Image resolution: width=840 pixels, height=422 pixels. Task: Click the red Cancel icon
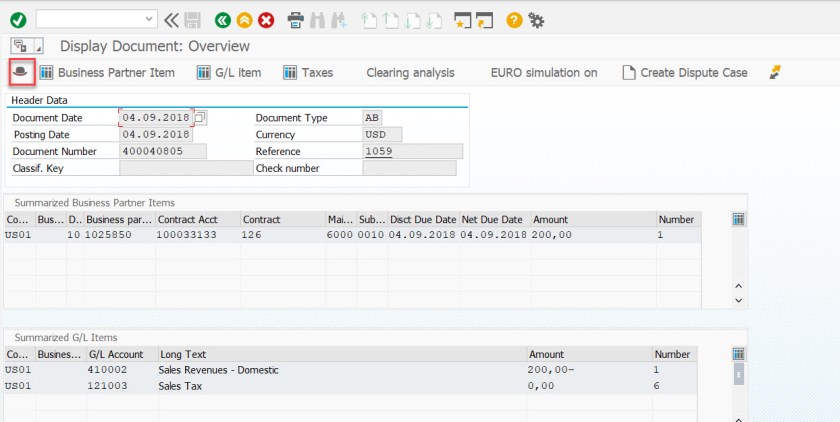tap(266, 19)
